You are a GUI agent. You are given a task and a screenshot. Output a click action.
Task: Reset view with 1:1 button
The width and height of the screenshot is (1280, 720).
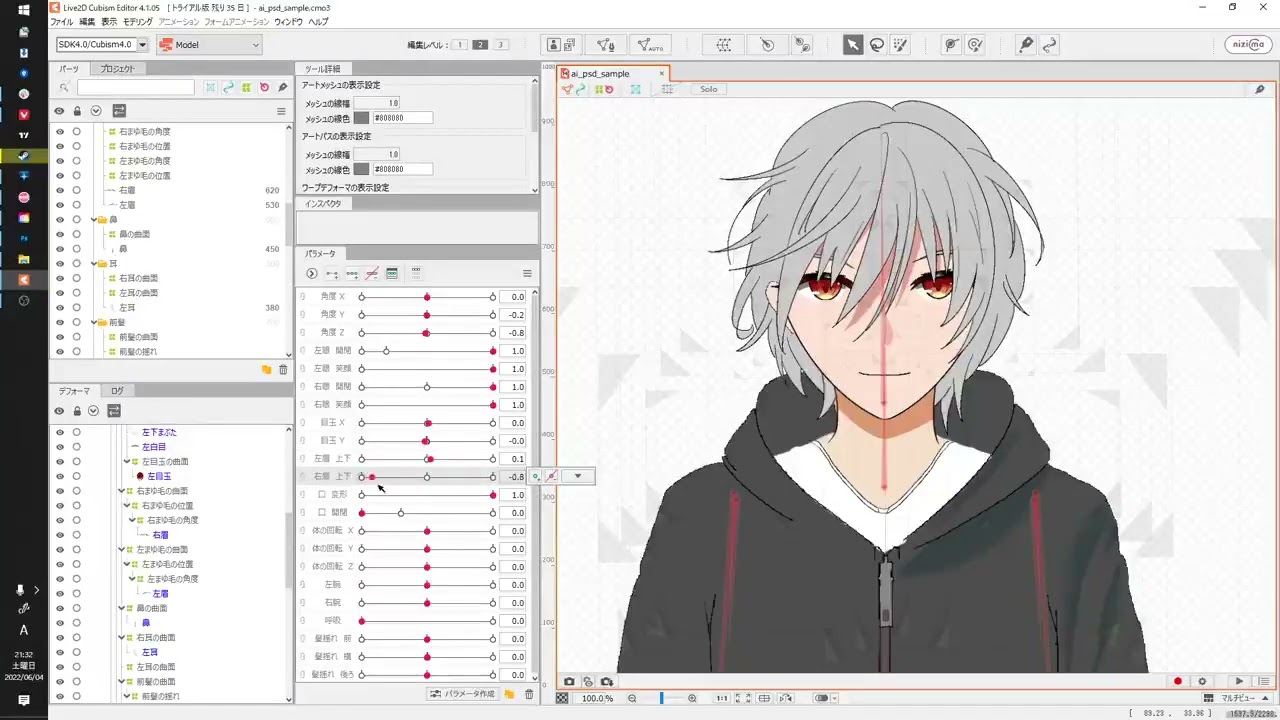click(x=722, y=698)
